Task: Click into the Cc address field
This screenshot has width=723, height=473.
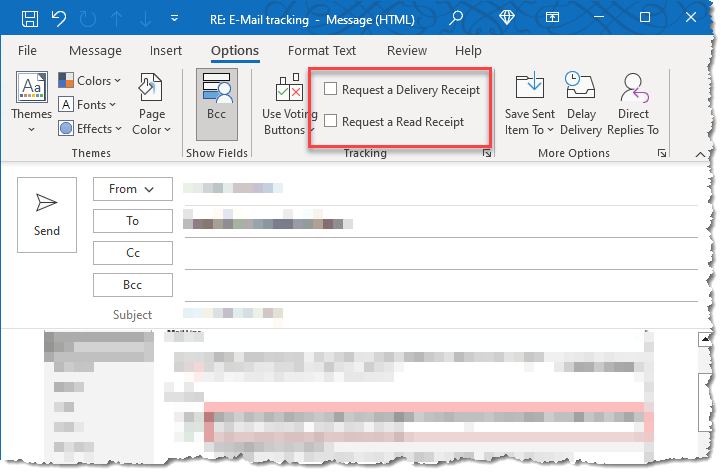Action: [x=441, y=254]
